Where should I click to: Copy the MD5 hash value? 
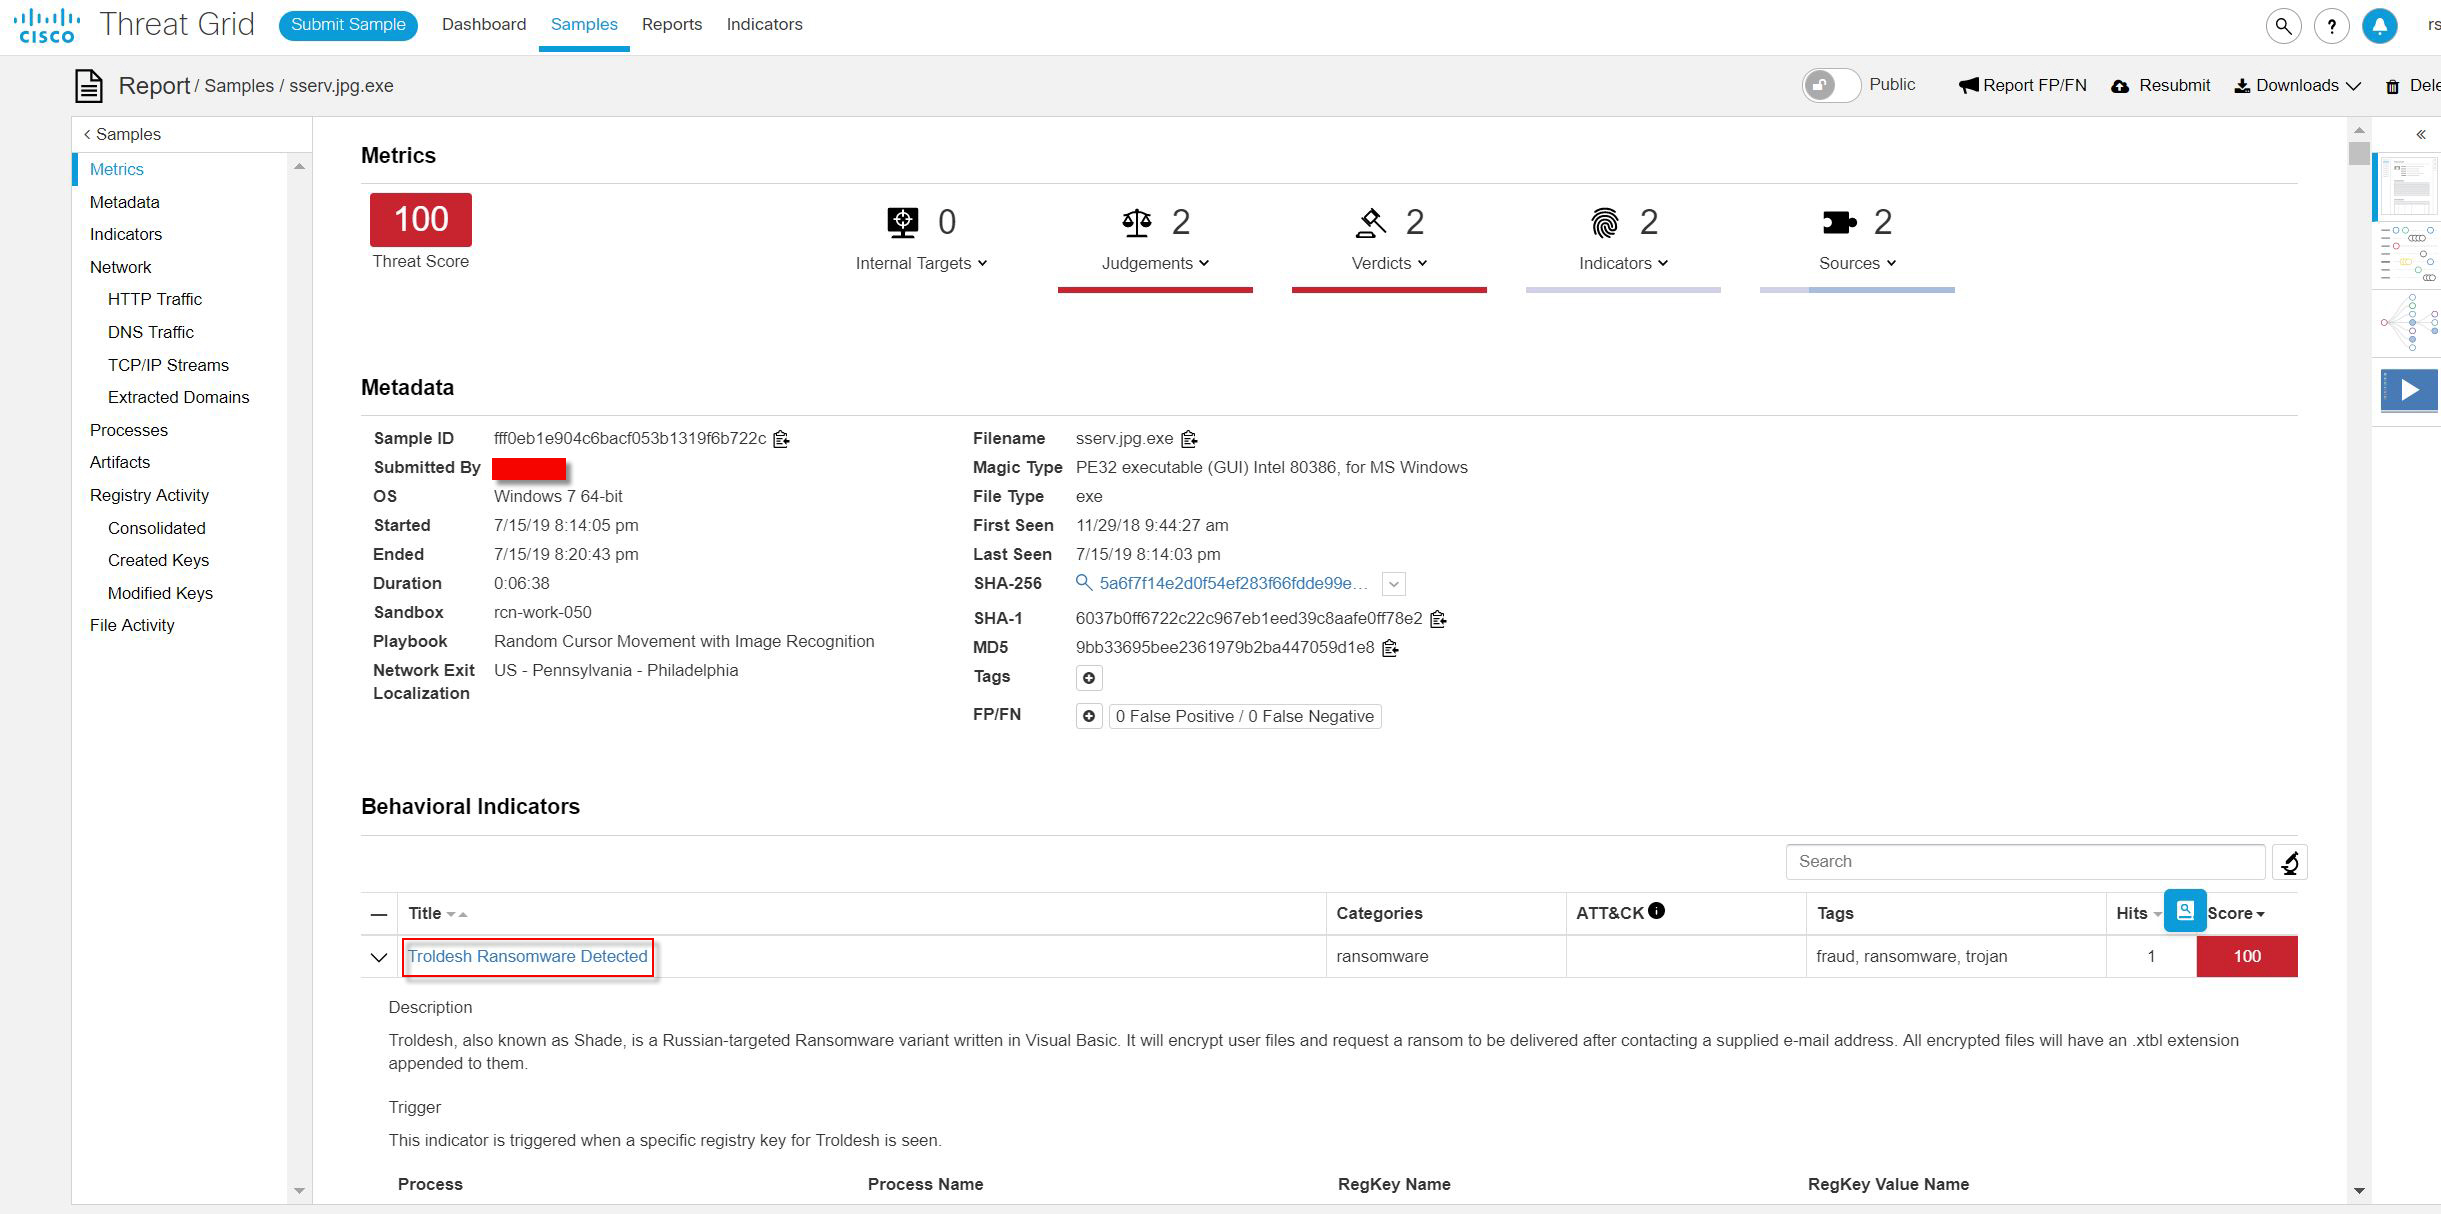(x=1390, y=648)
